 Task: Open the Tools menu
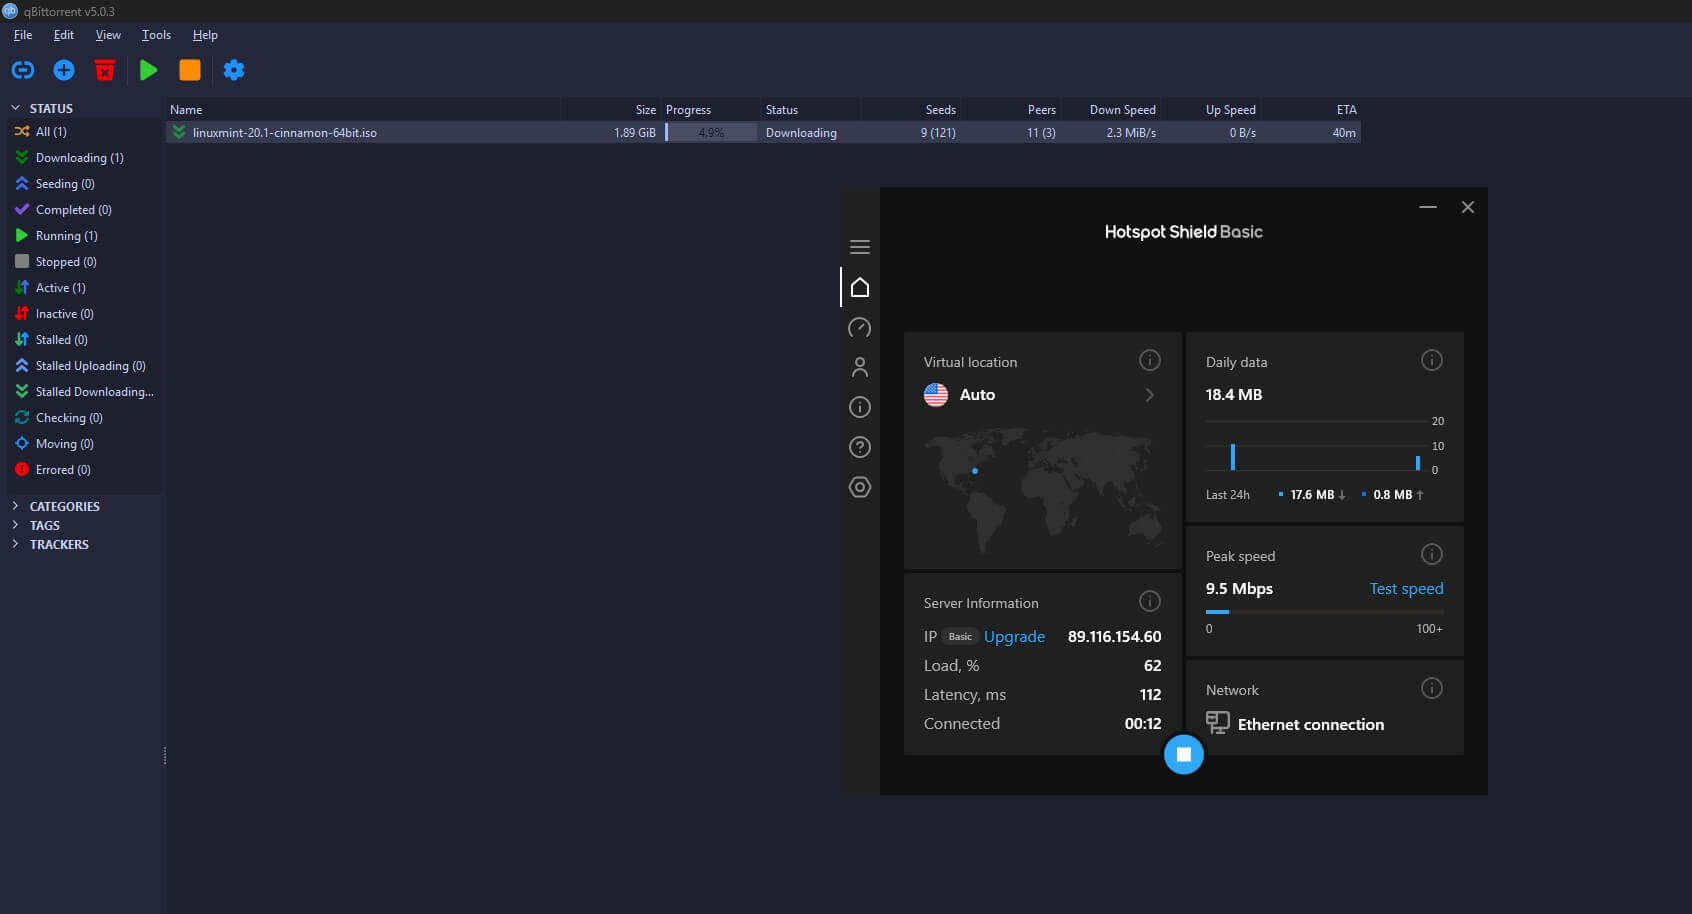pyautogui.click(x=156, y=35)
